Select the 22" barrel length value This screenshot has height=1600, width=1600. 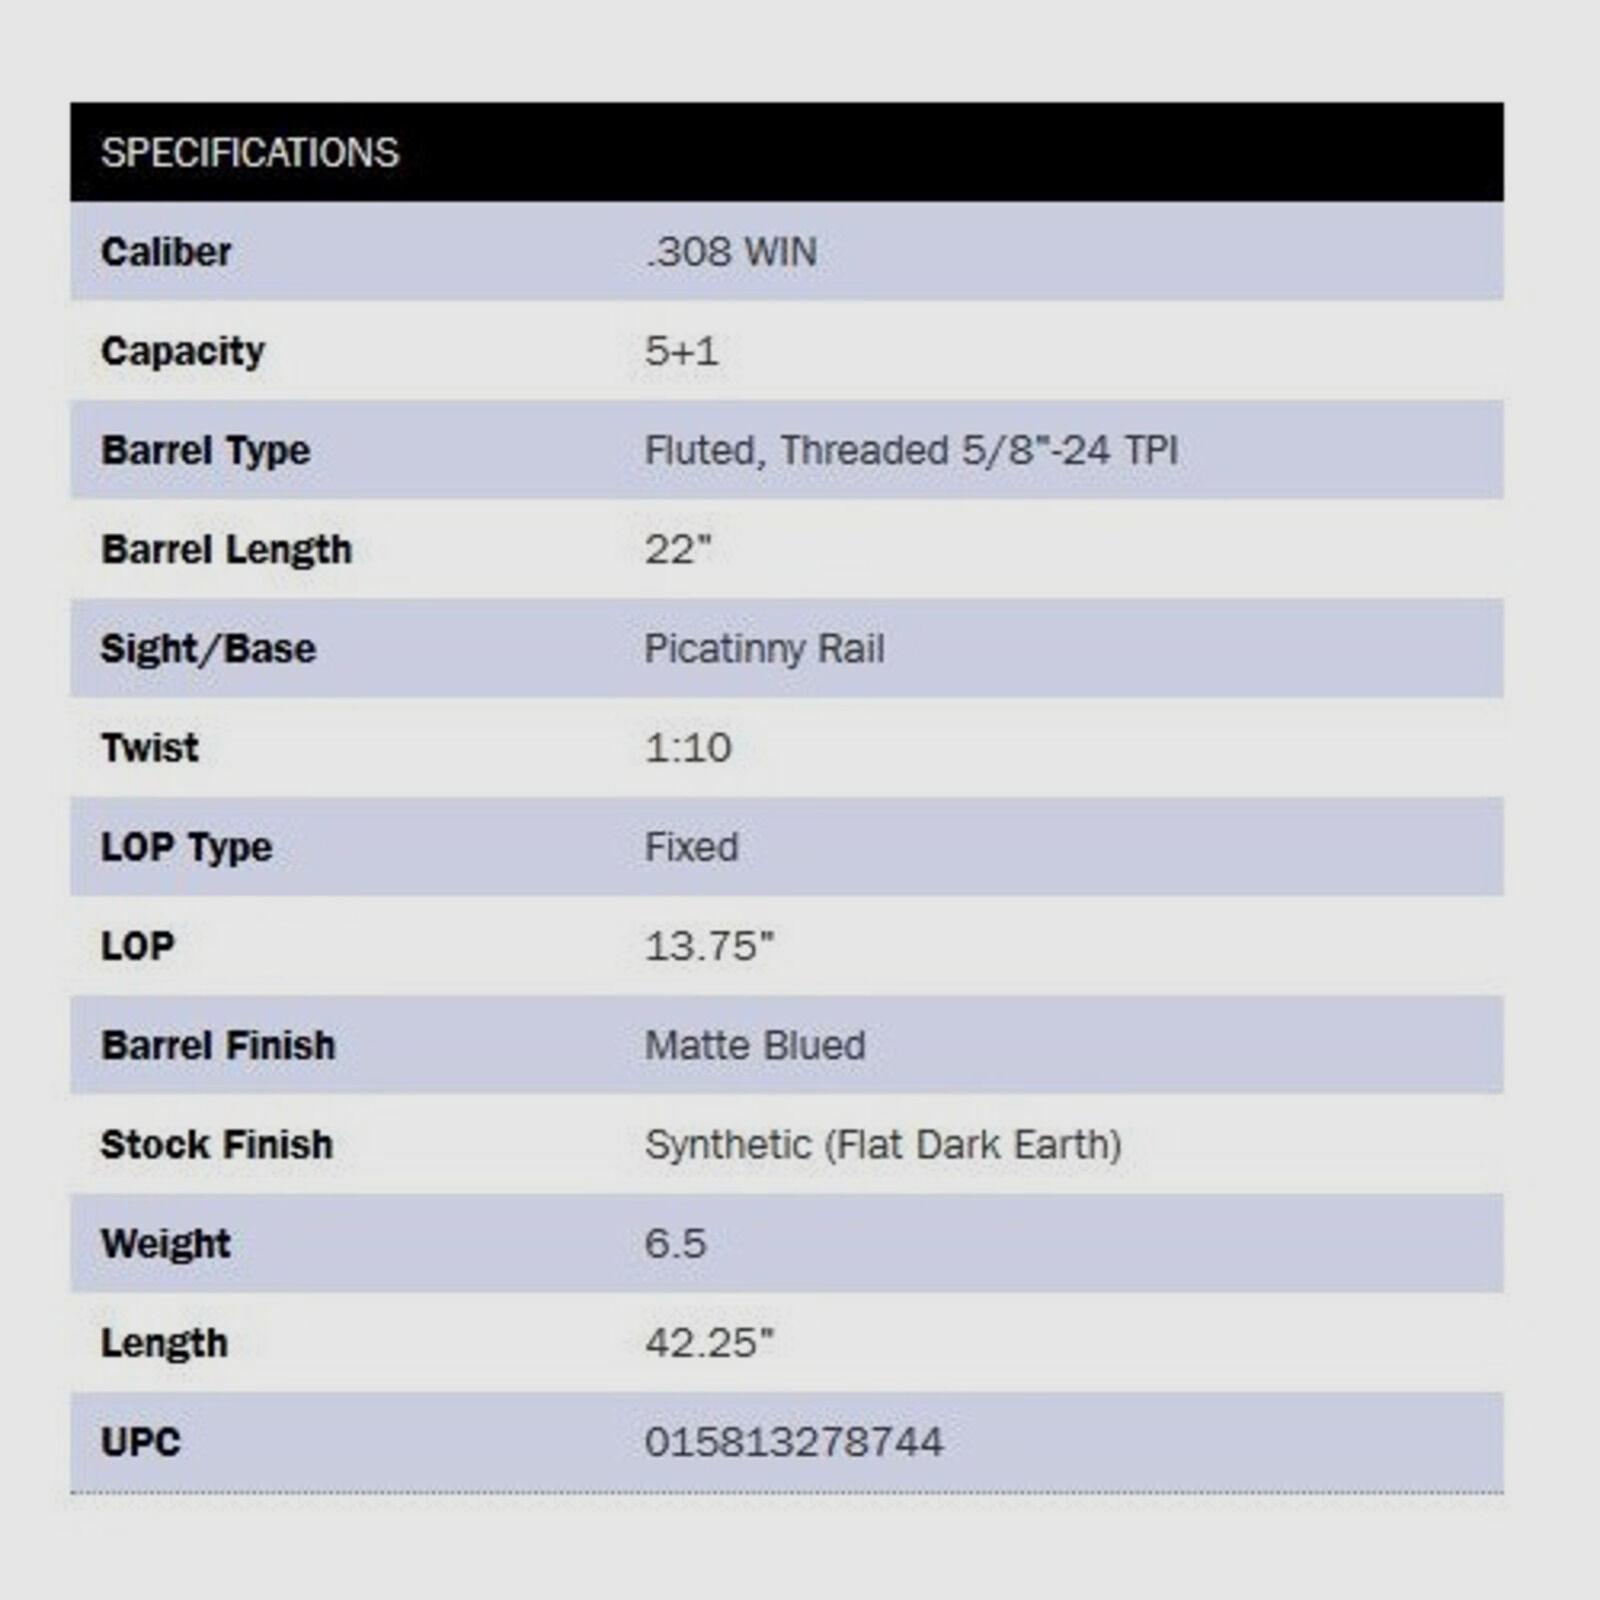[678, 549]
